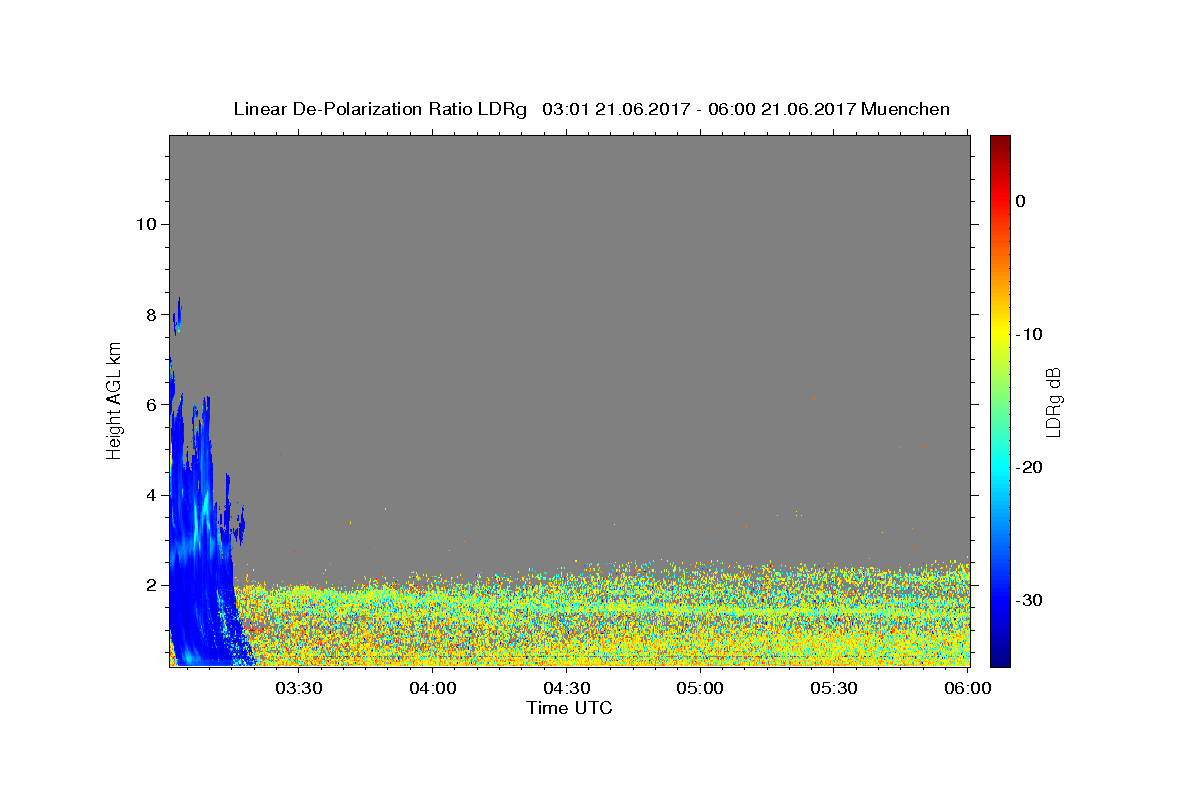Click the 'Height AGL km' axis label

click(x=114, y=400)
